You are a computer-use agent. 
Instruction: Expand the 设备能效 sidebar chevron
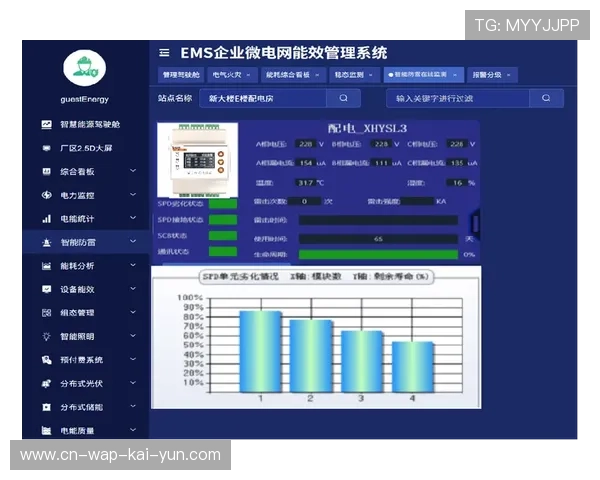pyautogui.click(x=133, y=289)
